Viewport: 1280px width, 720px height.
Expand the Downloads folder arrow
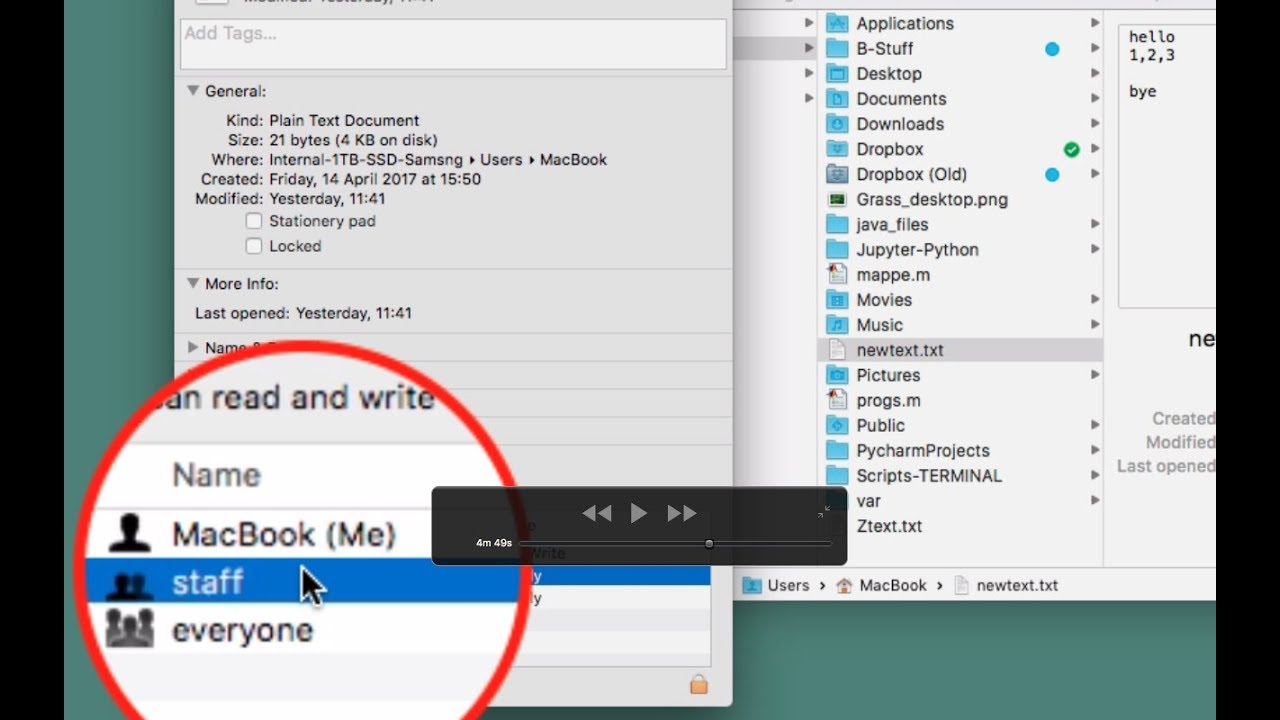1096,124
